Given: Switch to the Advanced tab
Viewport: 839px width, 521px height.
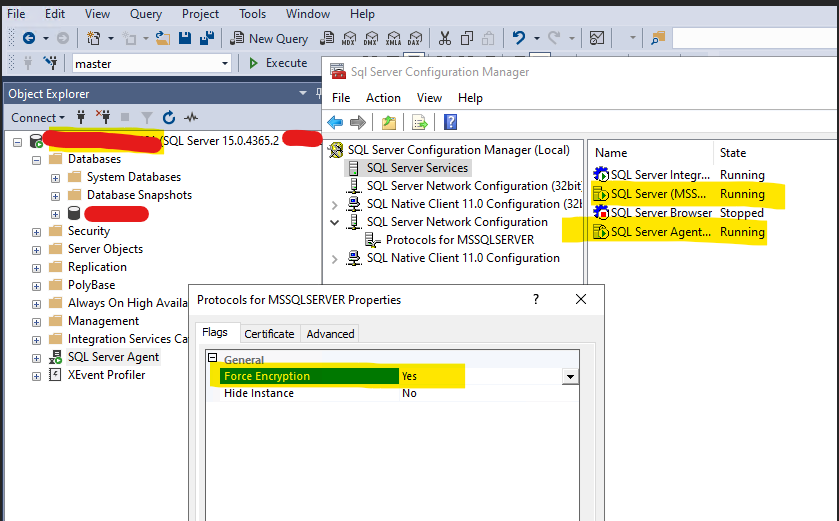Looking at the screenshot, I should click(x=330, y=334).
